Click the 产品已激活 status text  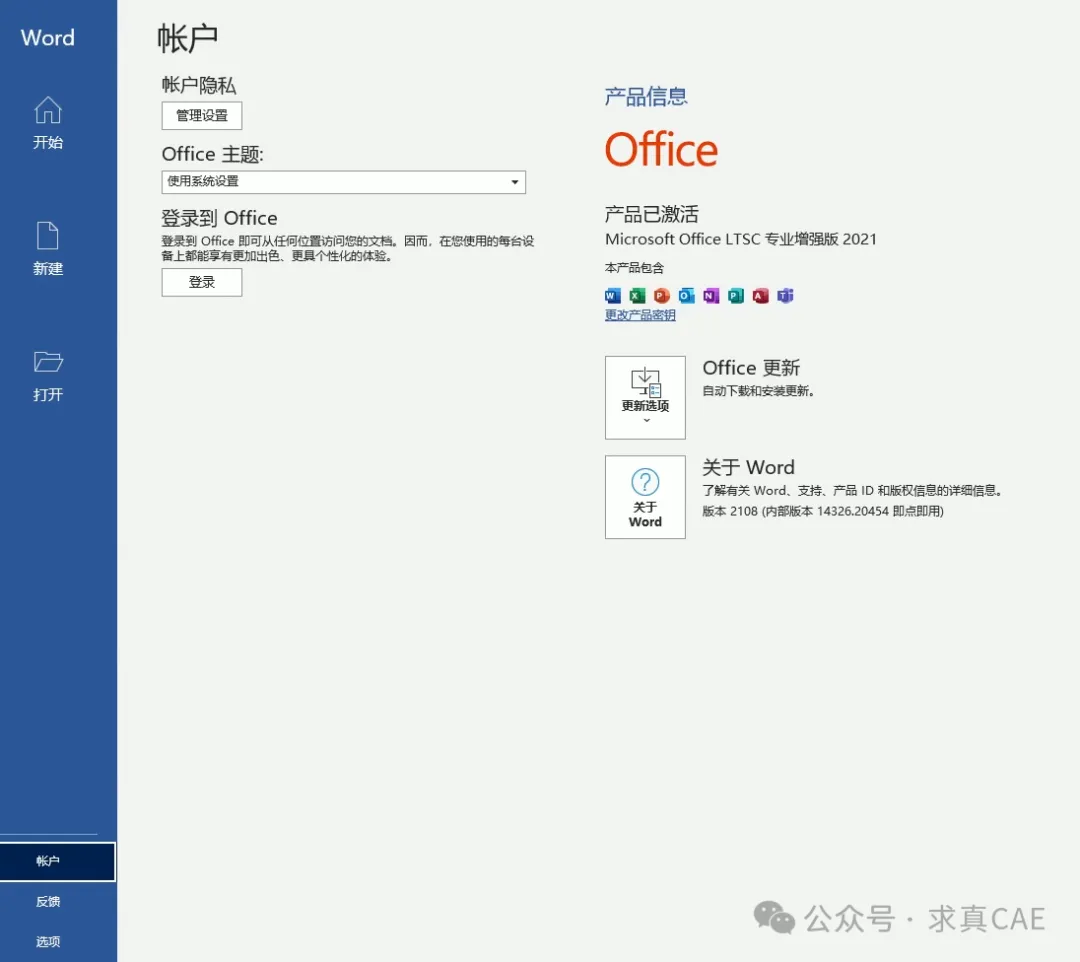tap(652, 214)
